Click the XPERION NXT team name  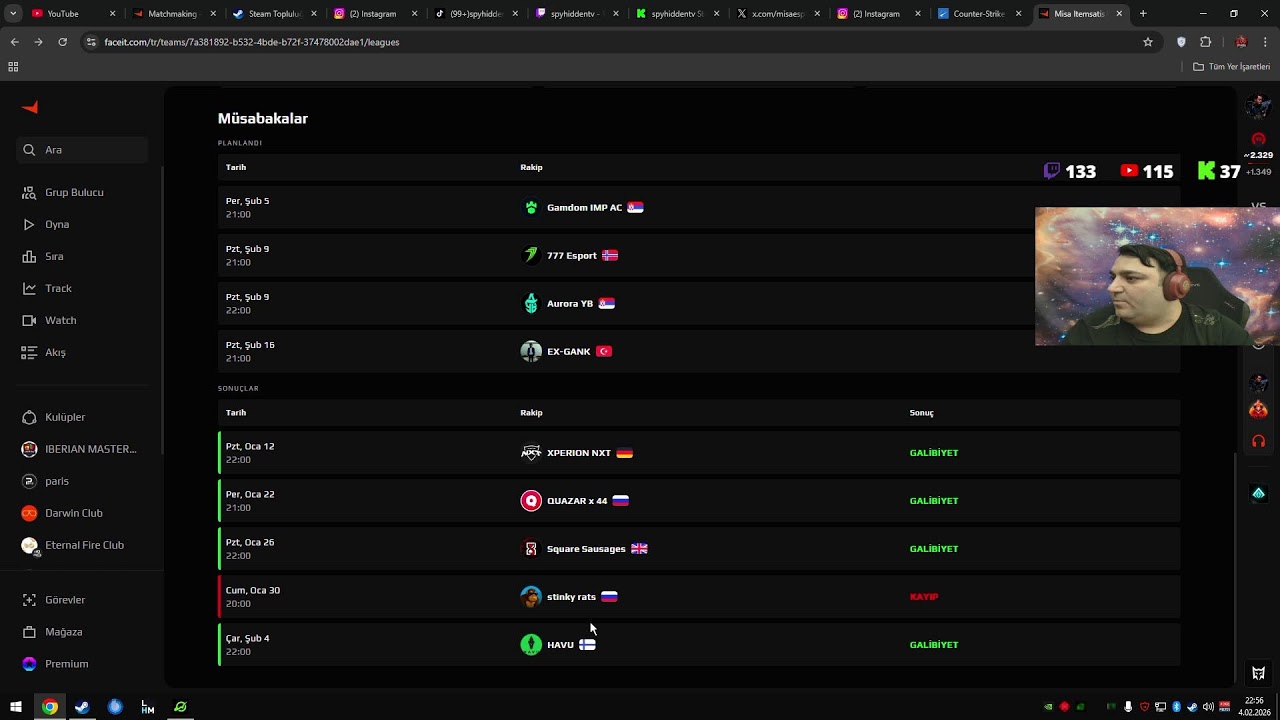click(578, 453)
